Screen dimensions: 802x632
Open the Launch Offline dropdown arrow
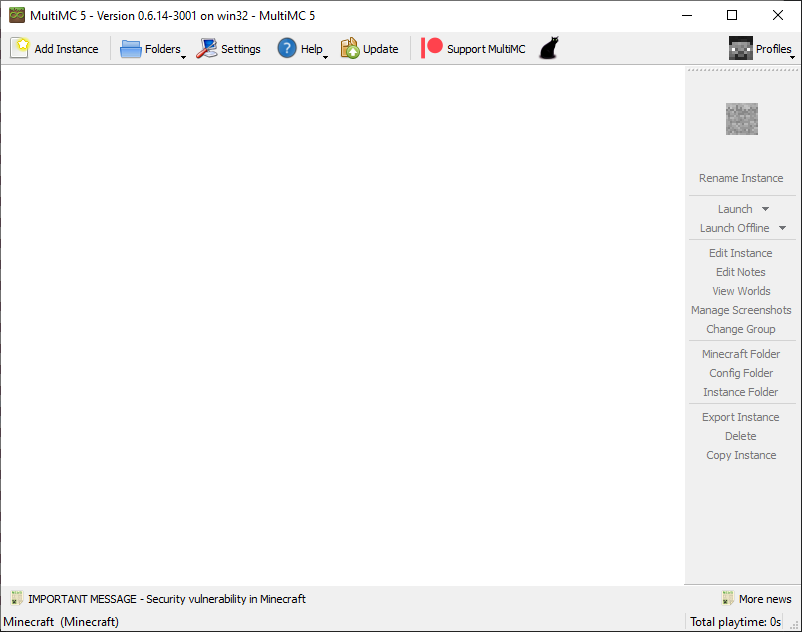point(782,228)
